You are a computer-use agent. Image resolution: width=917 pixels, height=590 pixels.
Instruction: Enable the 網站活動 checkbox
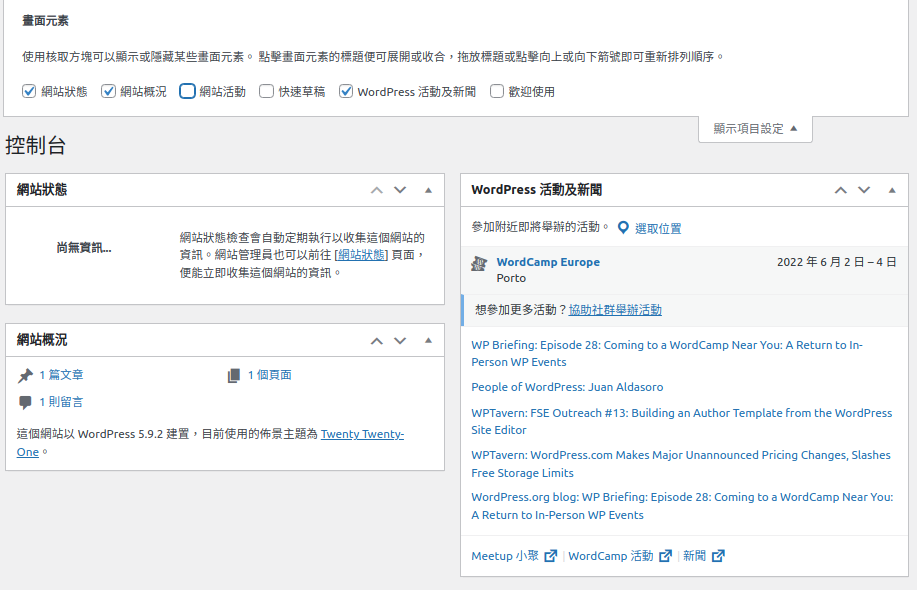tap(187, 91)
